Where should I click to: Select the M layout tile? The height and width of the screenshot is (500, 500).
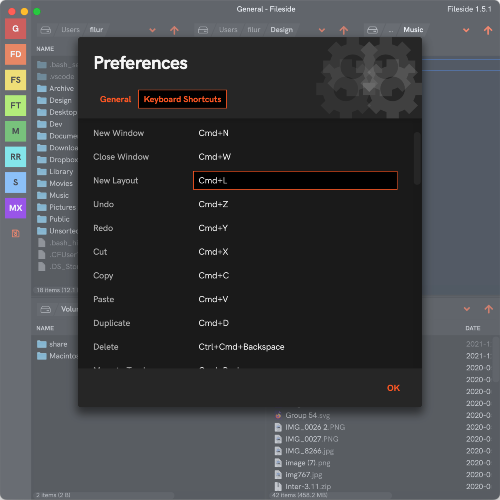[x=15, y=131]
